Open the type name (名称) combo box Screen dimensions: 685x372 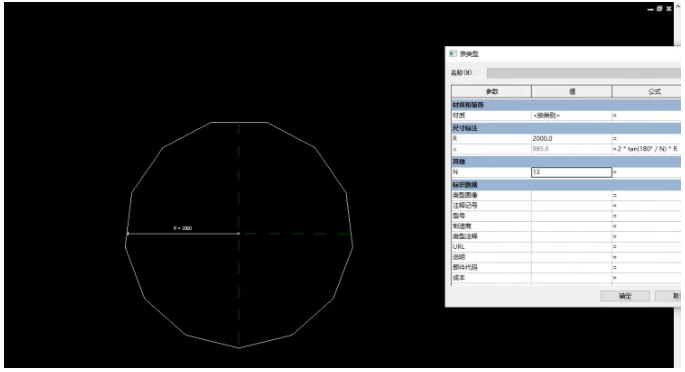point(584,73)
